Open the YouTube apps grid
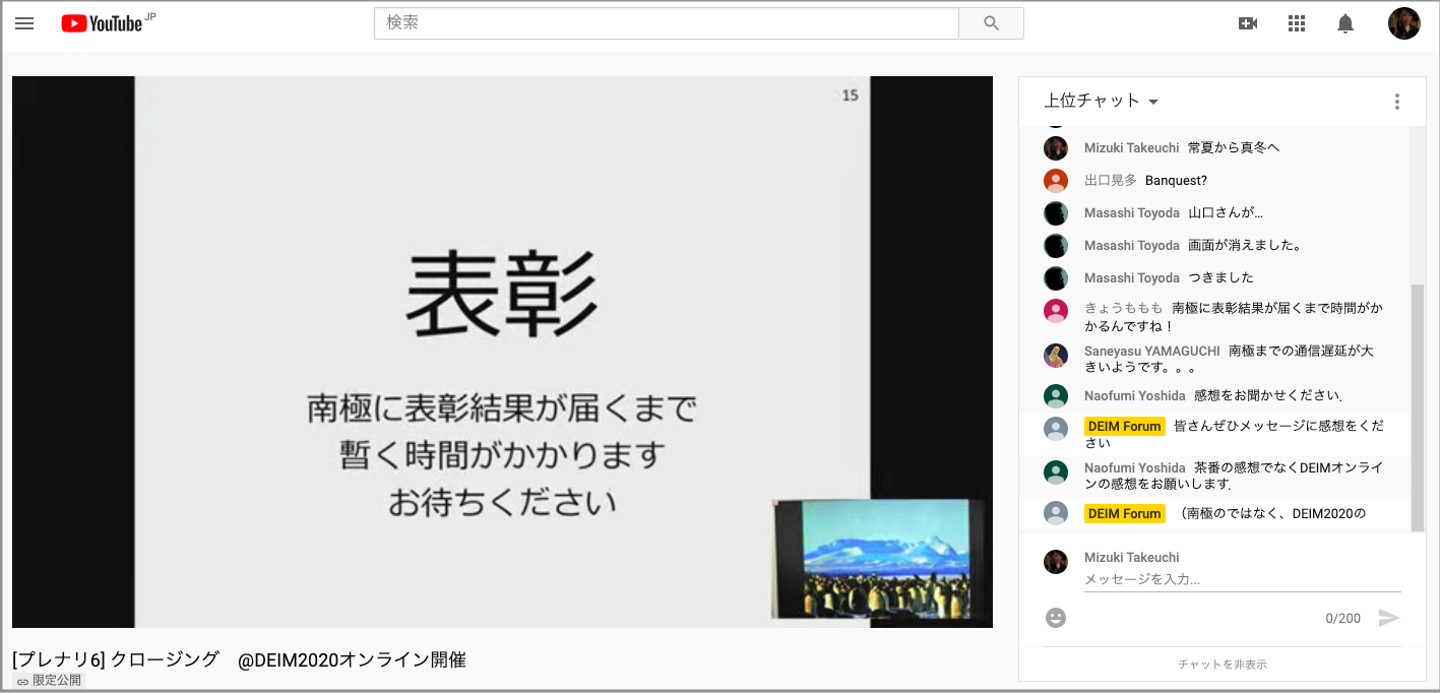Viewport: 1440px width, 693px height. (1297, 23)
